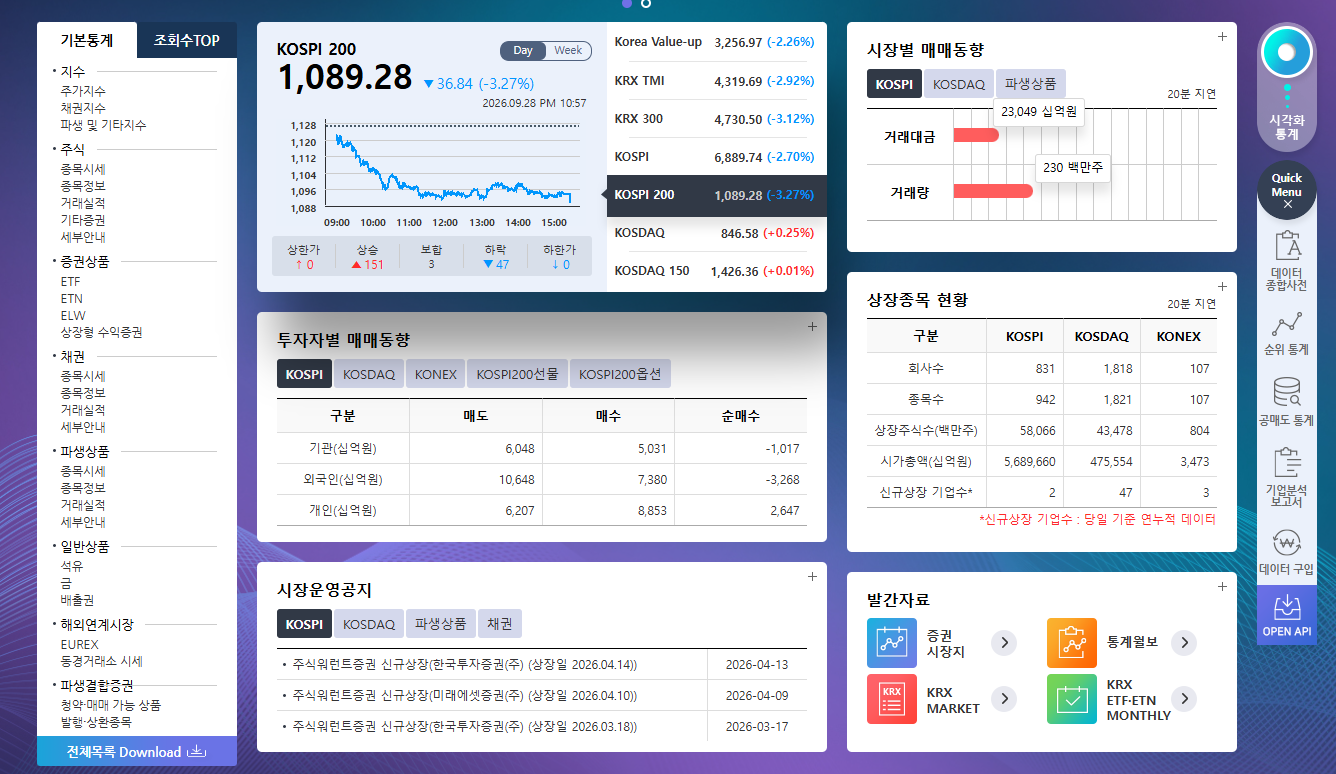The height and width of the screenshot is (774, 1336).
Task: Expand the 상장종목 현황 panel with plus
Action: (x=1222, y=286)
